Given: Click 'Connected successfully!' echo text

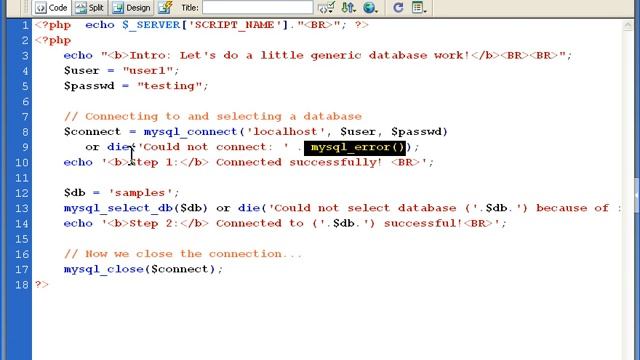Looking at the screenshot, I should 299,162.
